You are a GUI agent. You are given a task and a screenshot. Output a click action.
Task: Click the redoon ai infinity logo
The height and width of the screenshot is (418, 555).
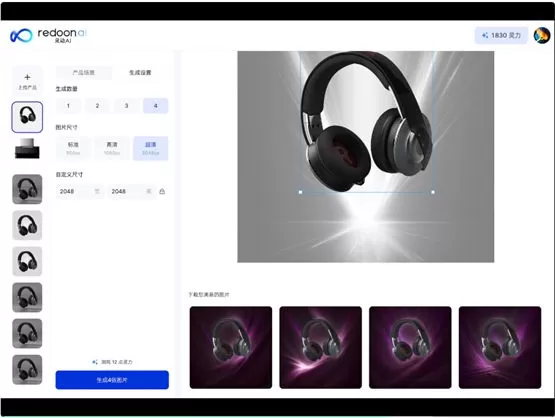pos(21,35)
